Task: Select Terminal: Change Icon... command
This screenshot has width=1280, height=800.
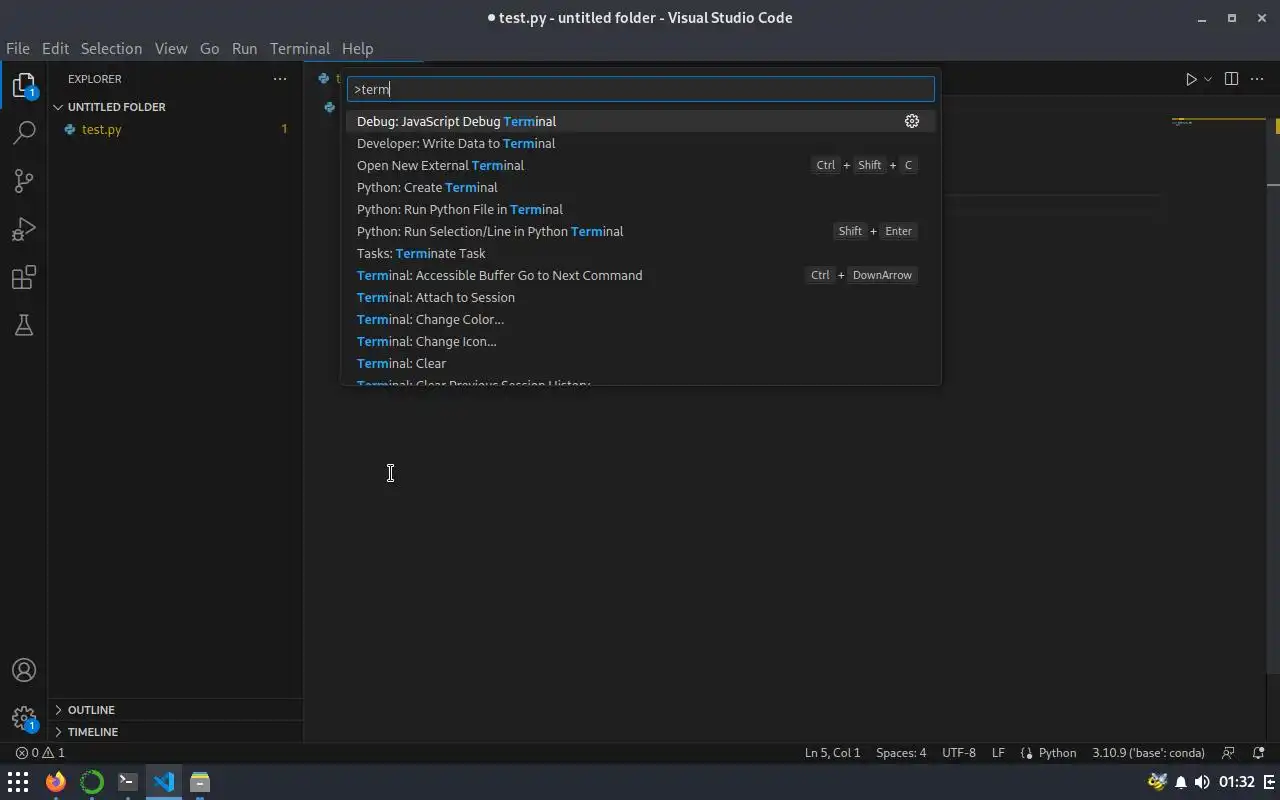Action: click(x=640, y=341)
